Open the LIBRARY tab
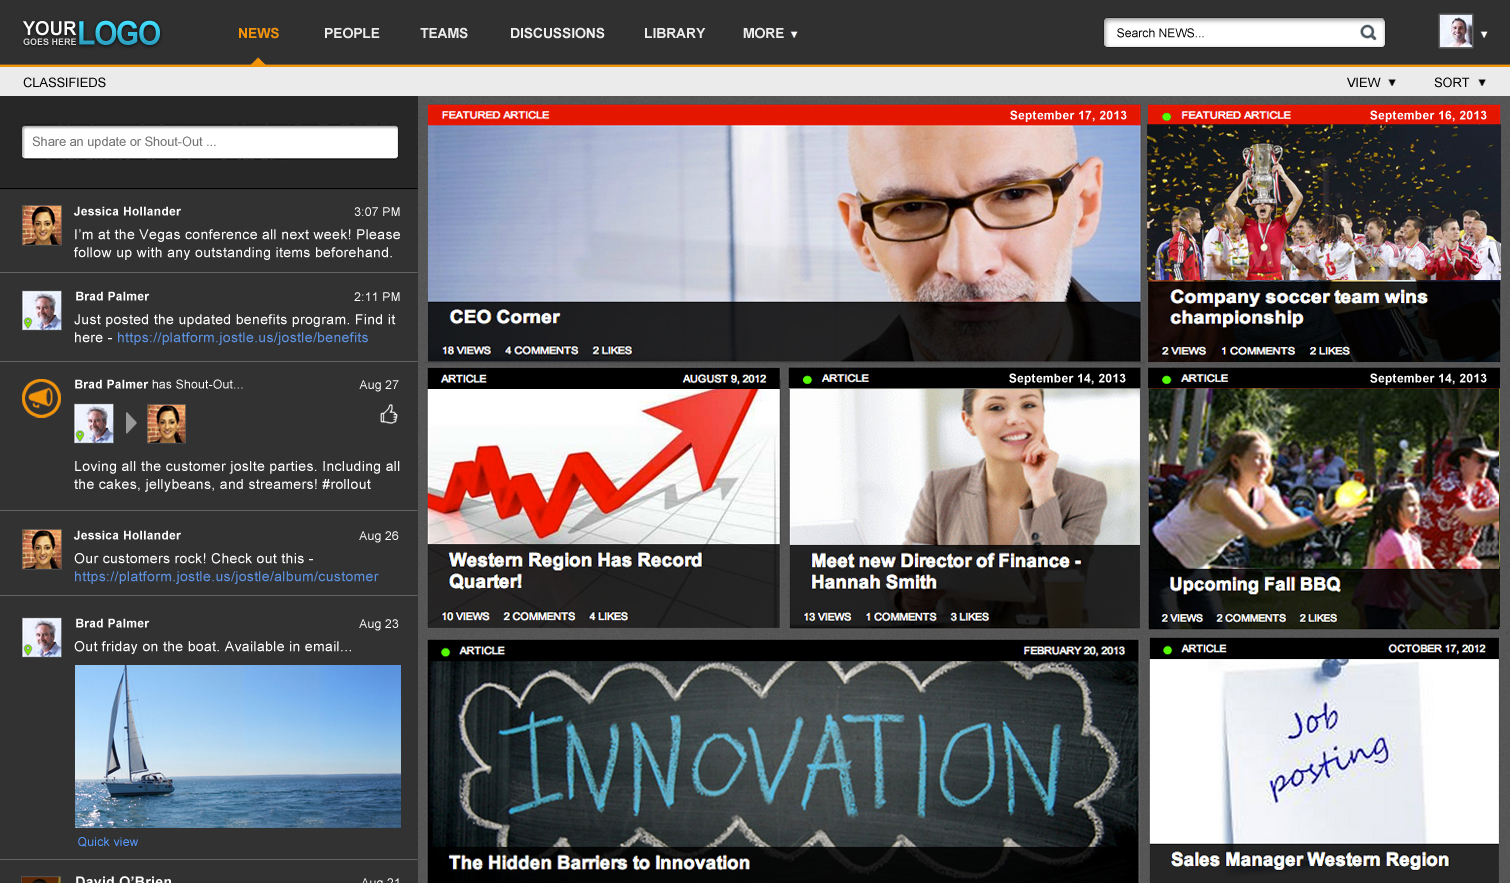The width and height of the screenshot is (1510, 883). (x=674, y=33)
